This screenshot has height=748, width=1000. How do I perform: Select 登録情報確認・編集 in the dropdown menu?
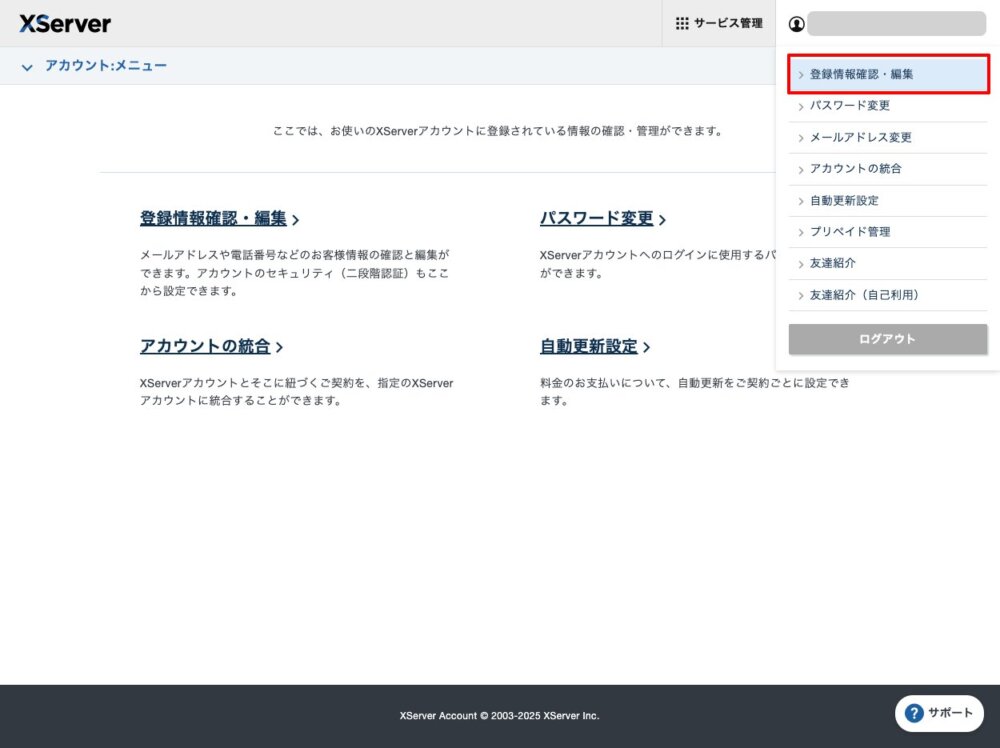tap(861, 74)
